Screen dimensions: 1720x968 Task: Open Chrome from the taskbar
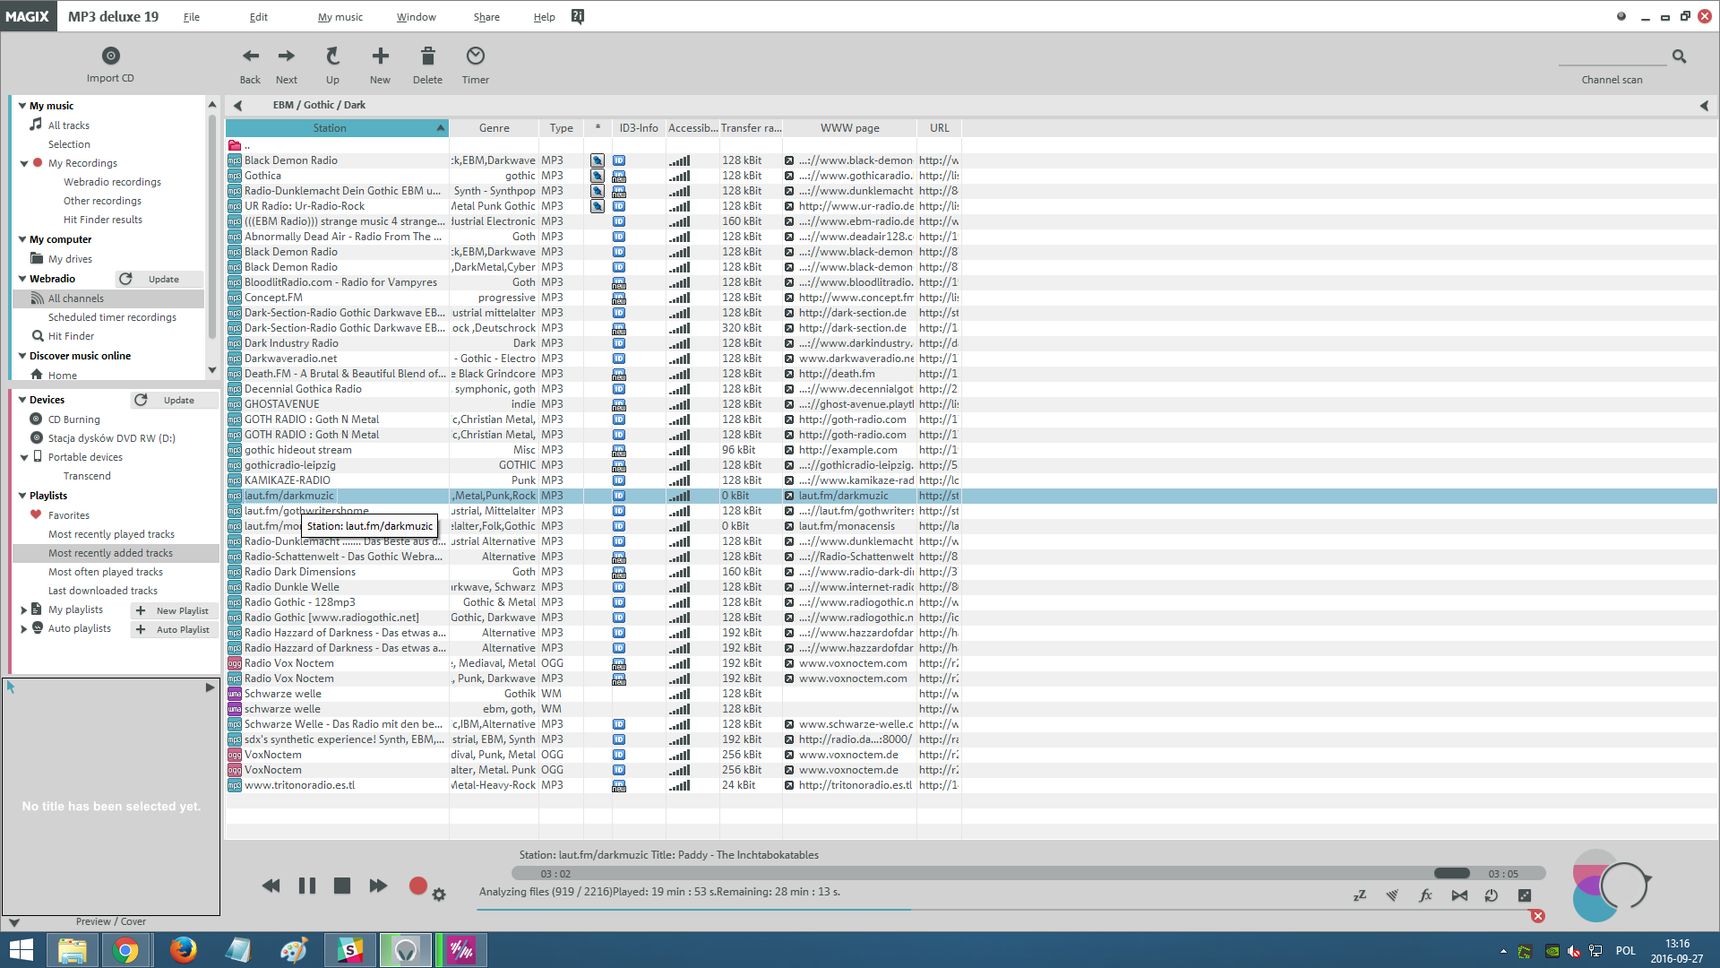tap(126, 950)
